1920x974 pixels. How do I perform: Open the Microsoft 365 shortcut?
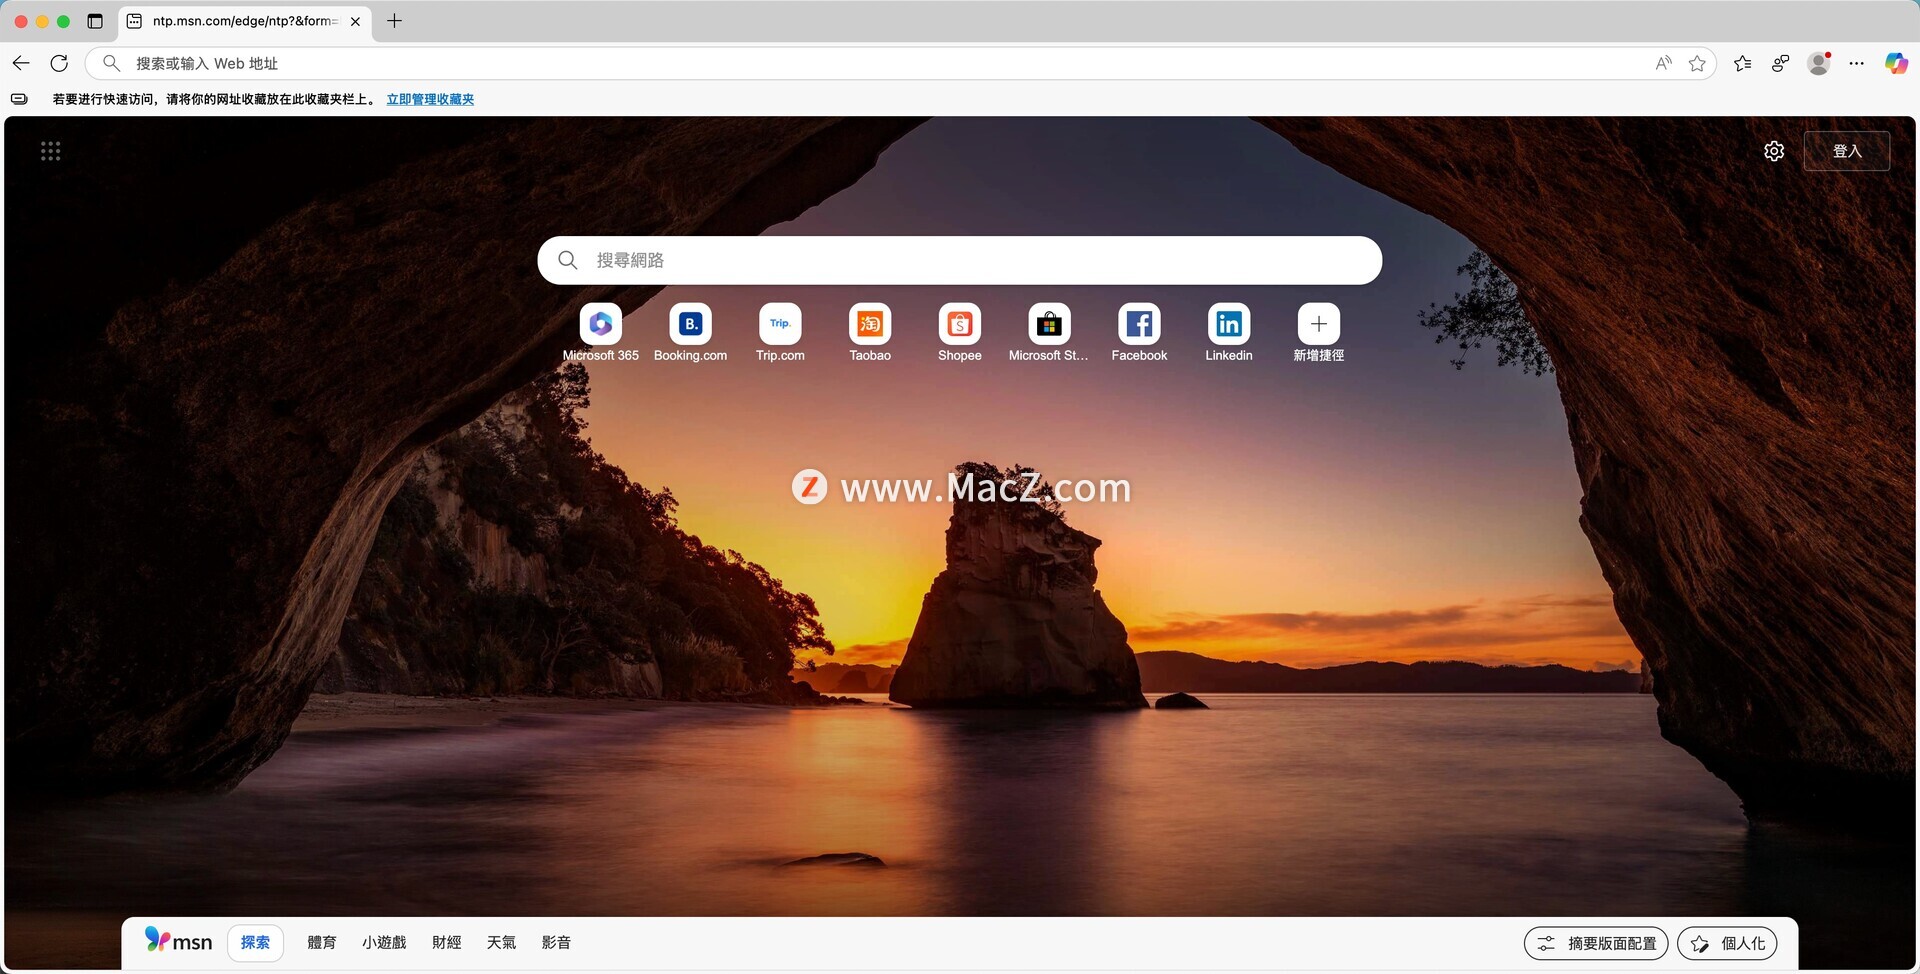(x=600, y=325)
